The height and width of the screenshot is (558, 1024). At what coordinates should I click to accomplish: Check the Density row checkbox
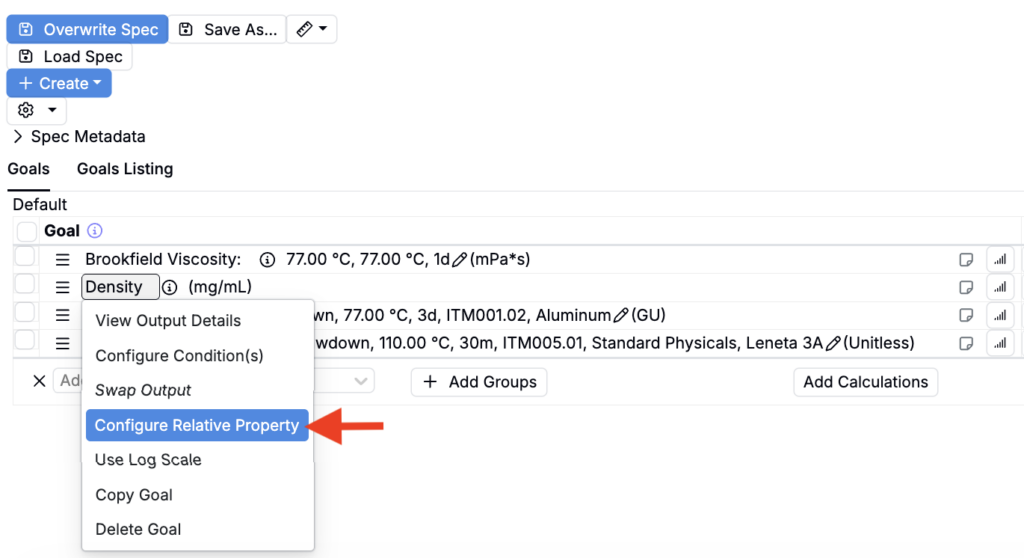pyautogui.click(x=25, y=285)
